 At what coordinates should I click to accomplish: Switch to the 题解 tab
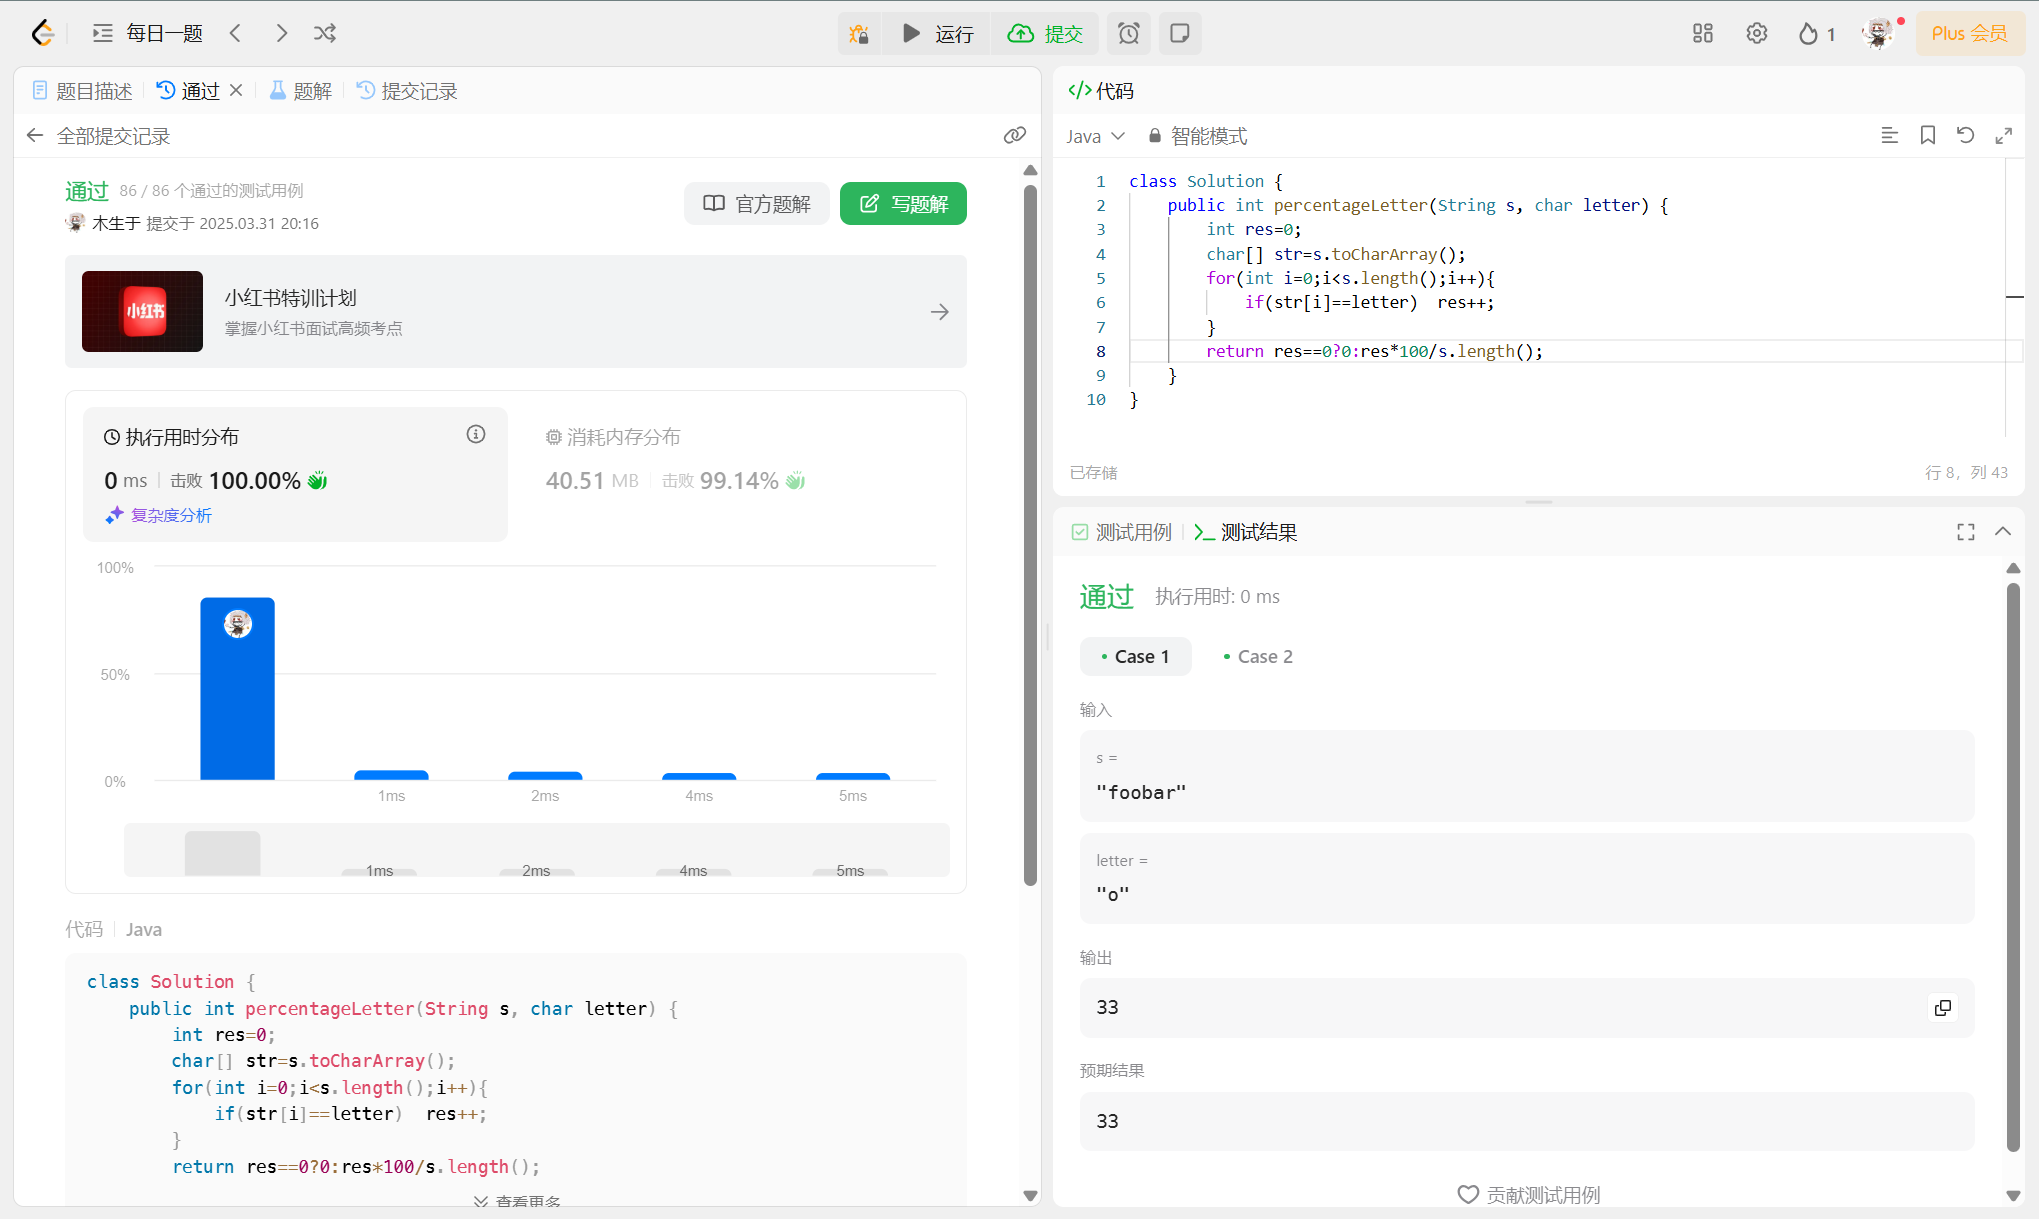(x=301, y=91)
